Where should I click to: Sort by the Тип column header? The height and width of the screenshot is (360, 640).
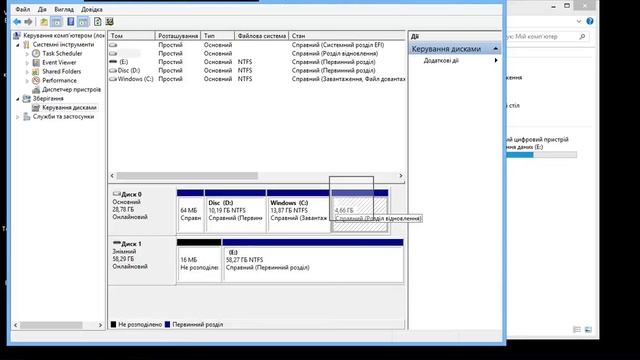coord(218,36)
